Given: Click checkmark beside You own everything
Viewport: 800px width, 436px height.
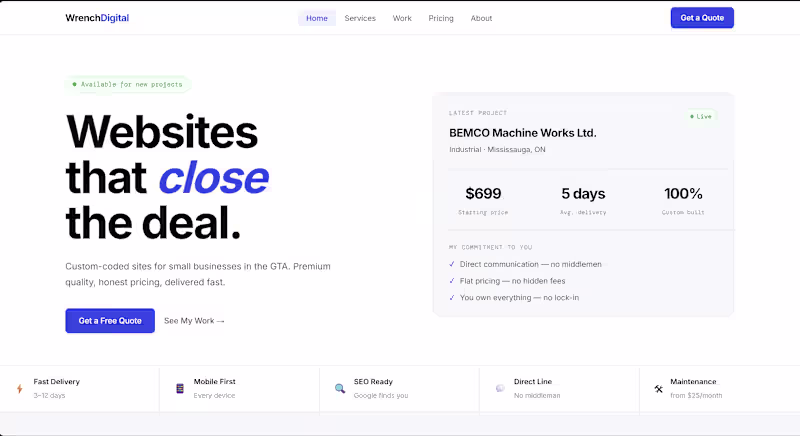Looking at the screenshot, I should [x=452, y=298].
